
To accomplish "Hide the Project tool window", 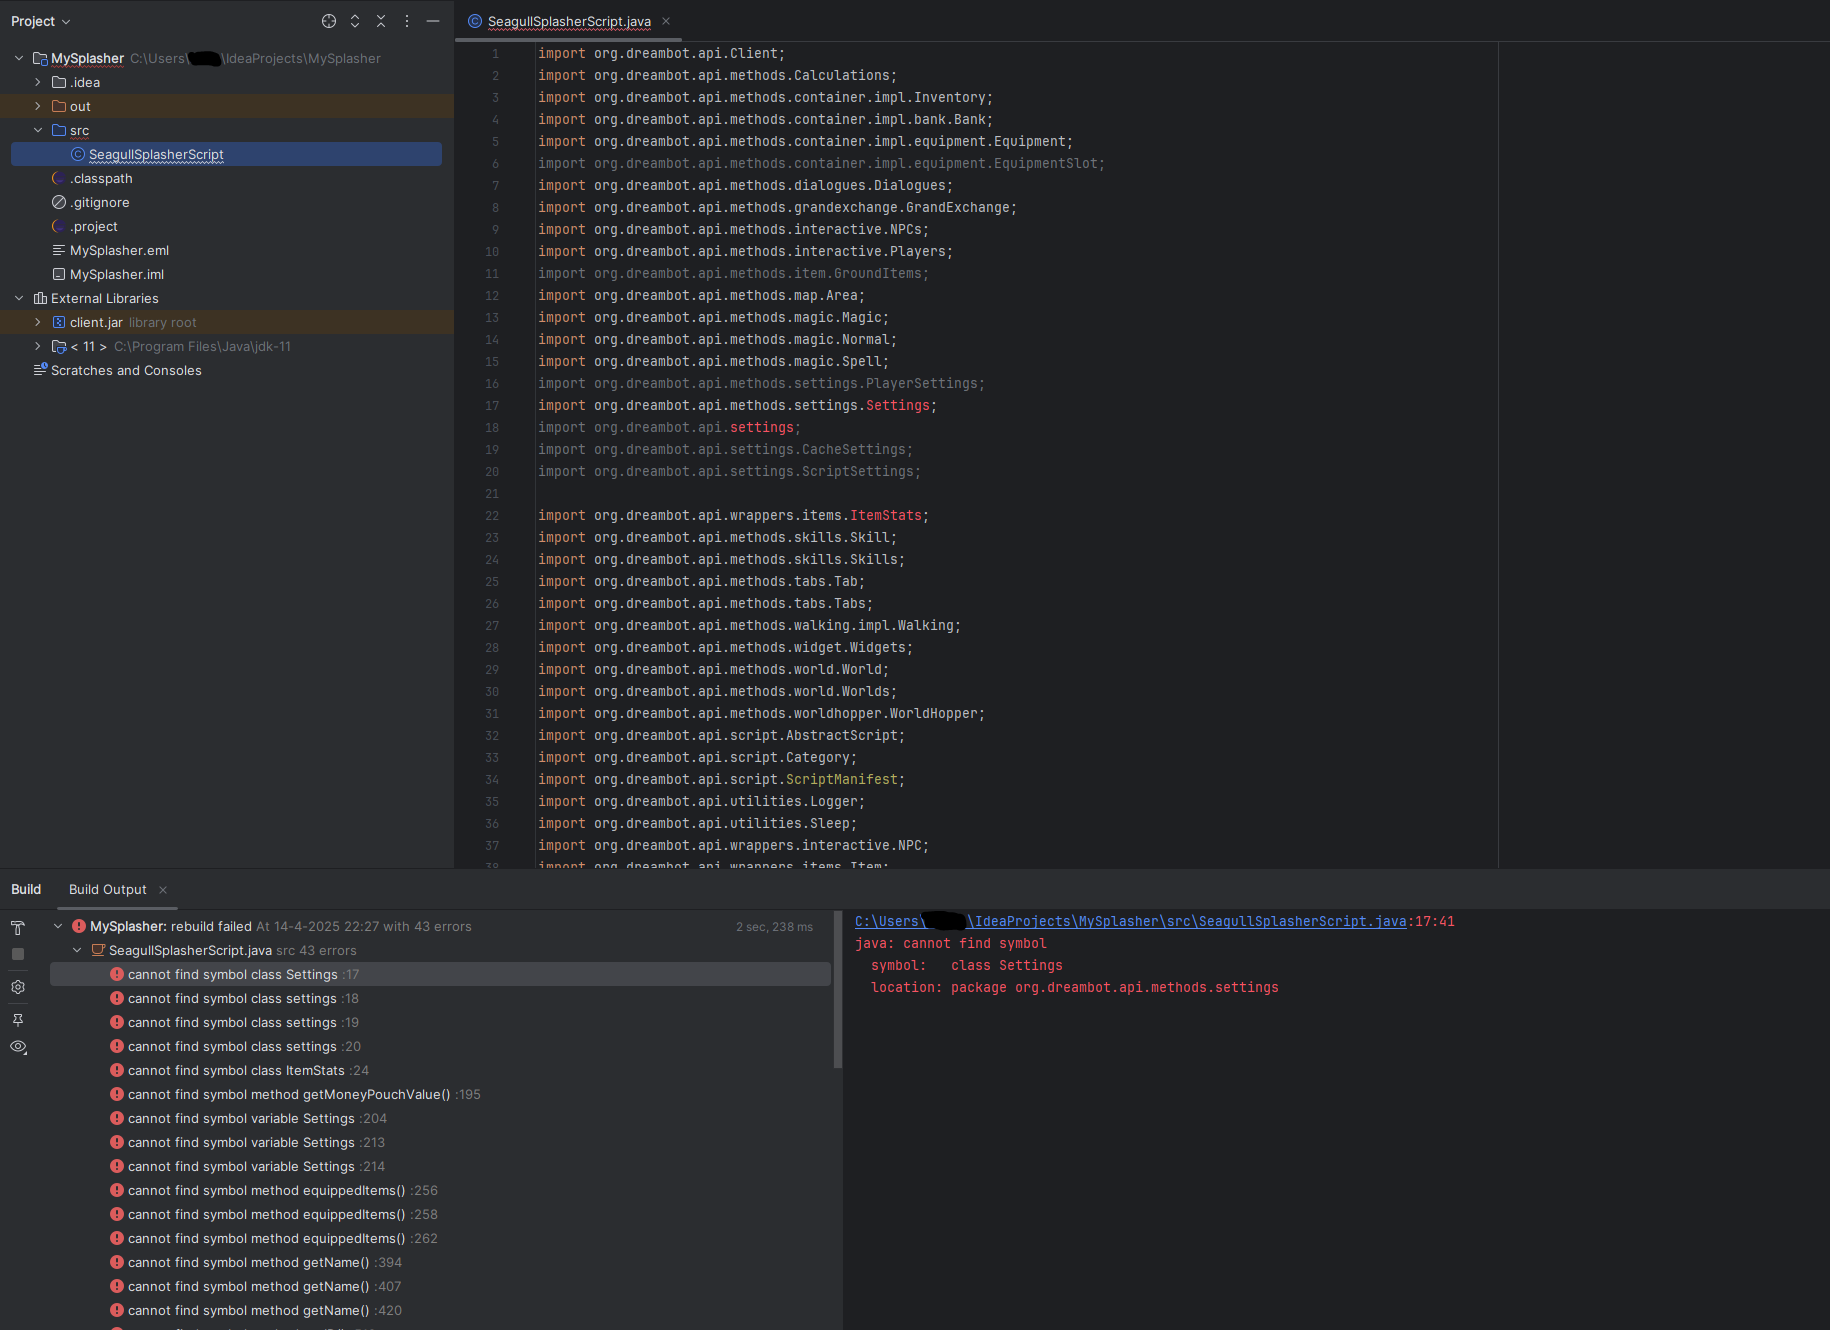I will coord(433,21).
